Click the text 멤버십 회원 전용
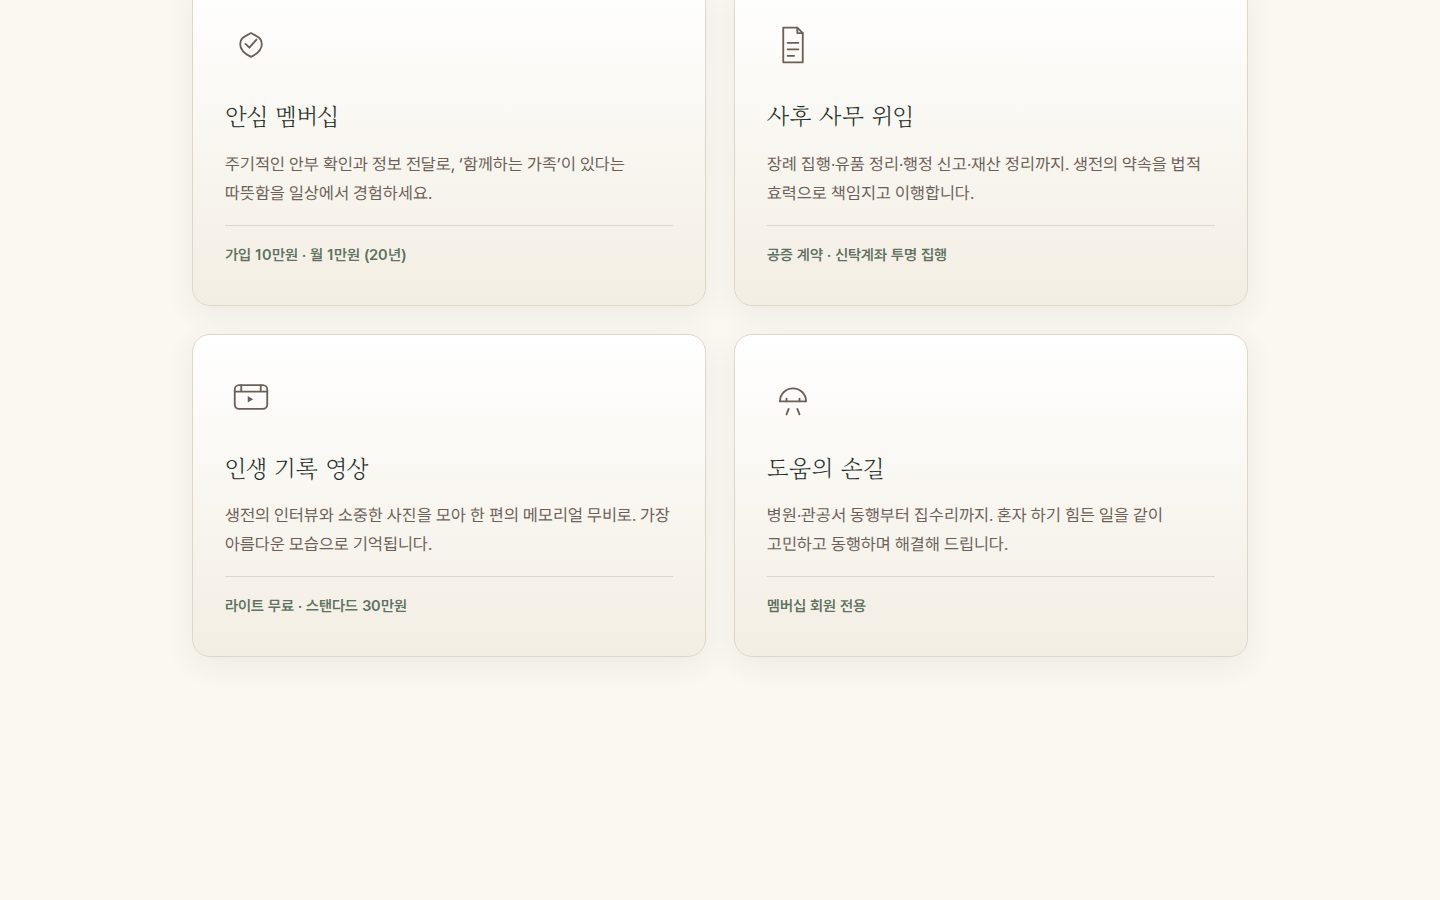Image resolution: width=1440 pixels, height=900 pixels. point(816,606)
